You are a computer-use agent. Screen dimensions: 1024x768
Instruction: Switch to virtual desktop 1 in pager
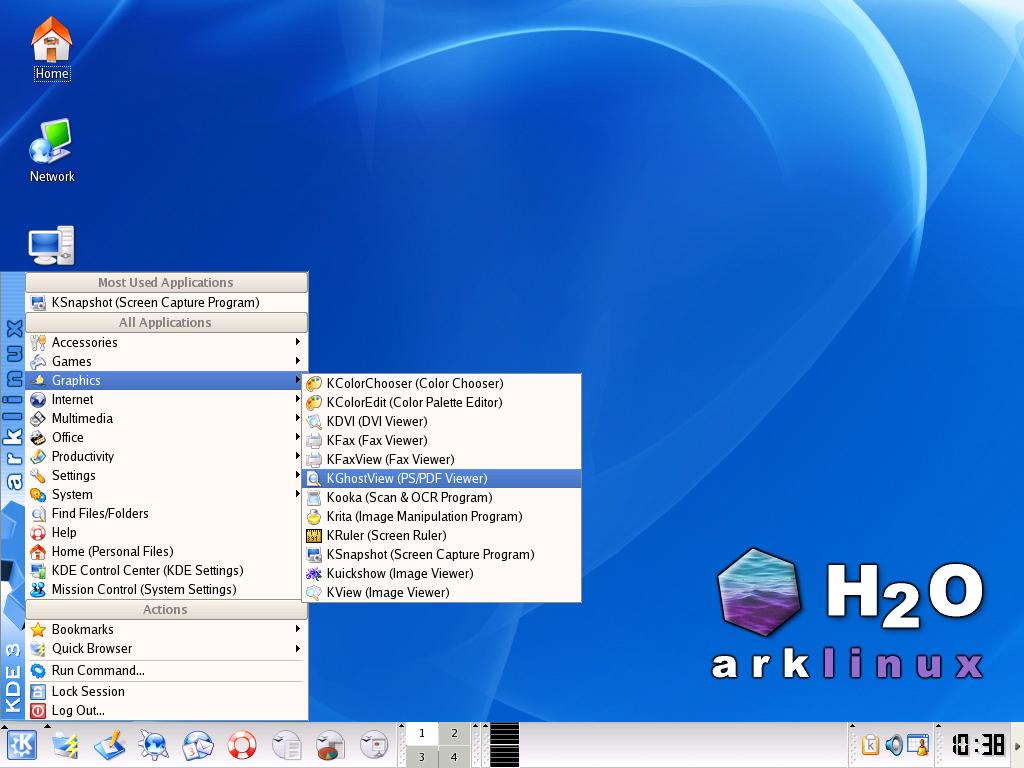tap(422, 733)
